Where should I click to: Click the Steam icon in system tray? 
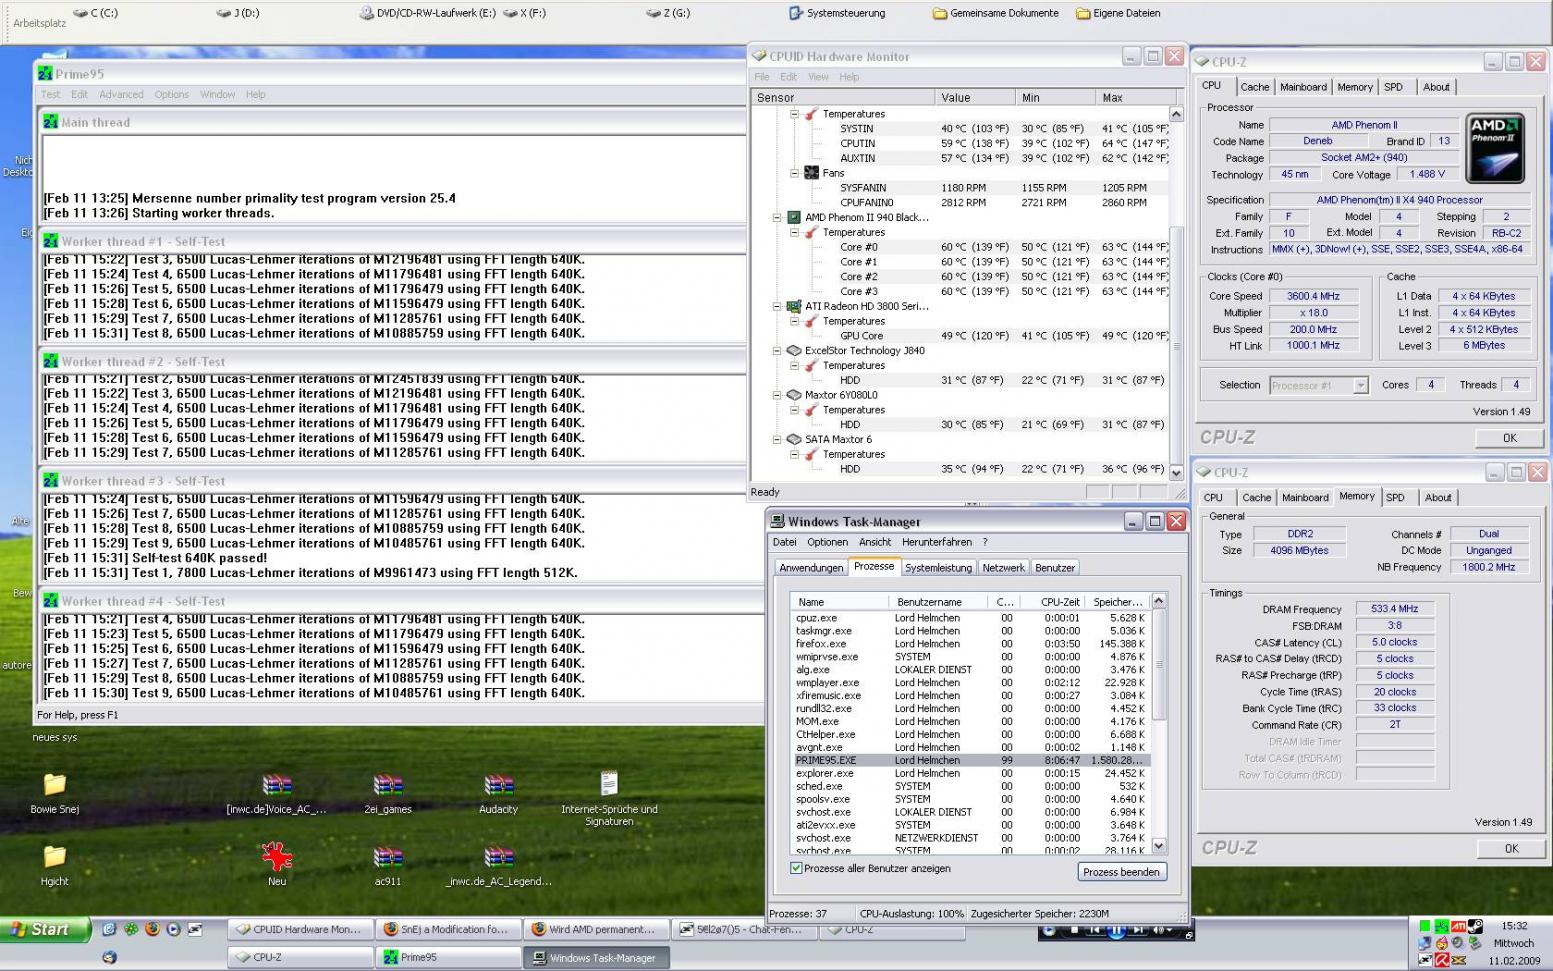click(1475, 927)
